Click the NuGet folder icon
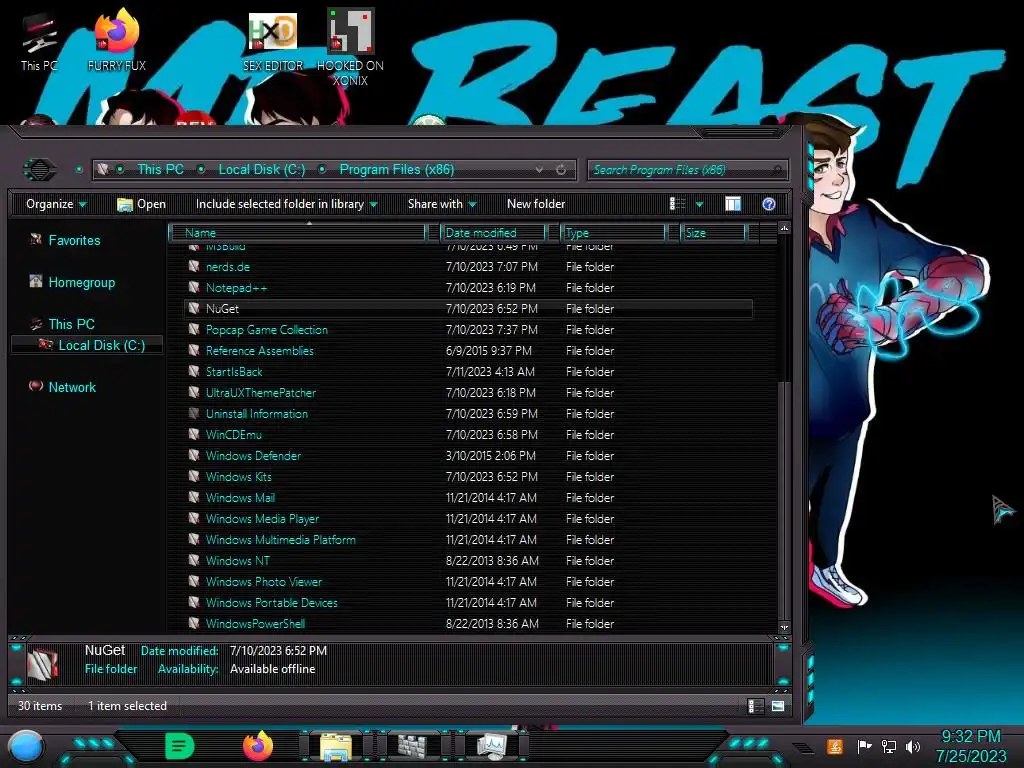1024x768 pixels. click(194, 308)
